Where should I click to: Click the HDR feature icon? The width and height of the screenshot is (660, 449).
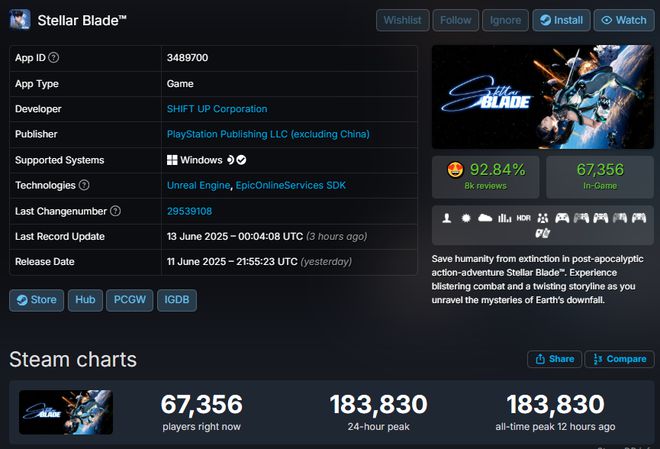(x=524, y=218)
